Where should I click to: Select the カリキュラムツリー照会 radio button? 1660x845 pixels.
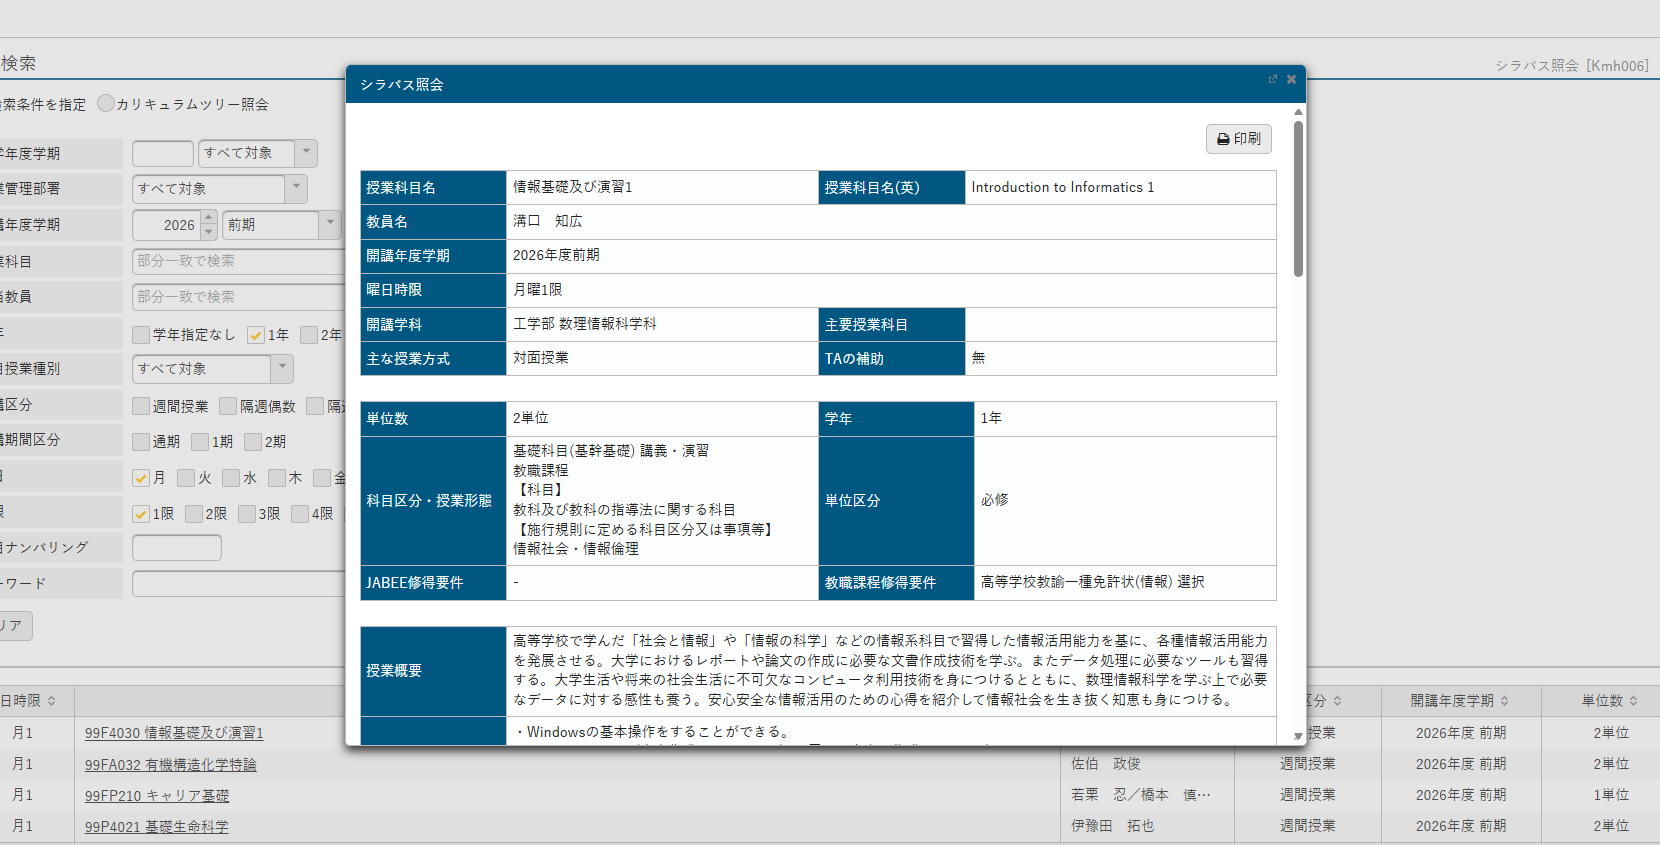106,103
